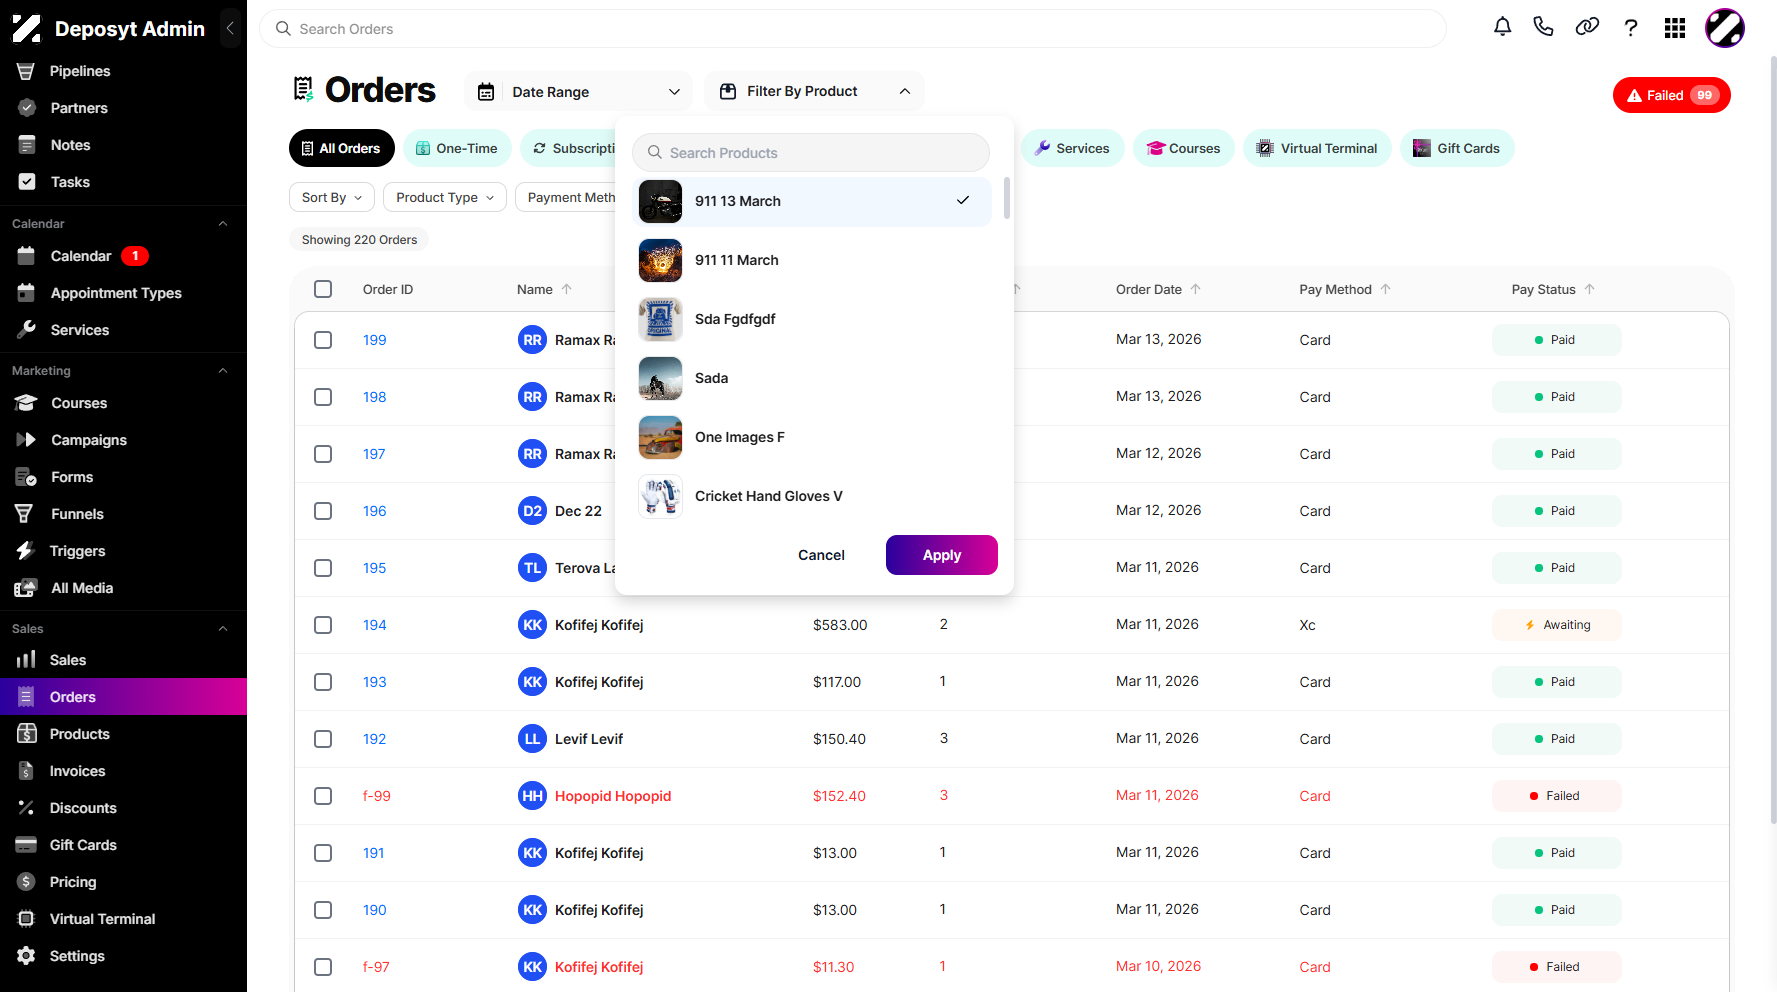Open Invoices in the sidebar
The width and height of the screenshot is (1777, 992).
tap(77, 771)
